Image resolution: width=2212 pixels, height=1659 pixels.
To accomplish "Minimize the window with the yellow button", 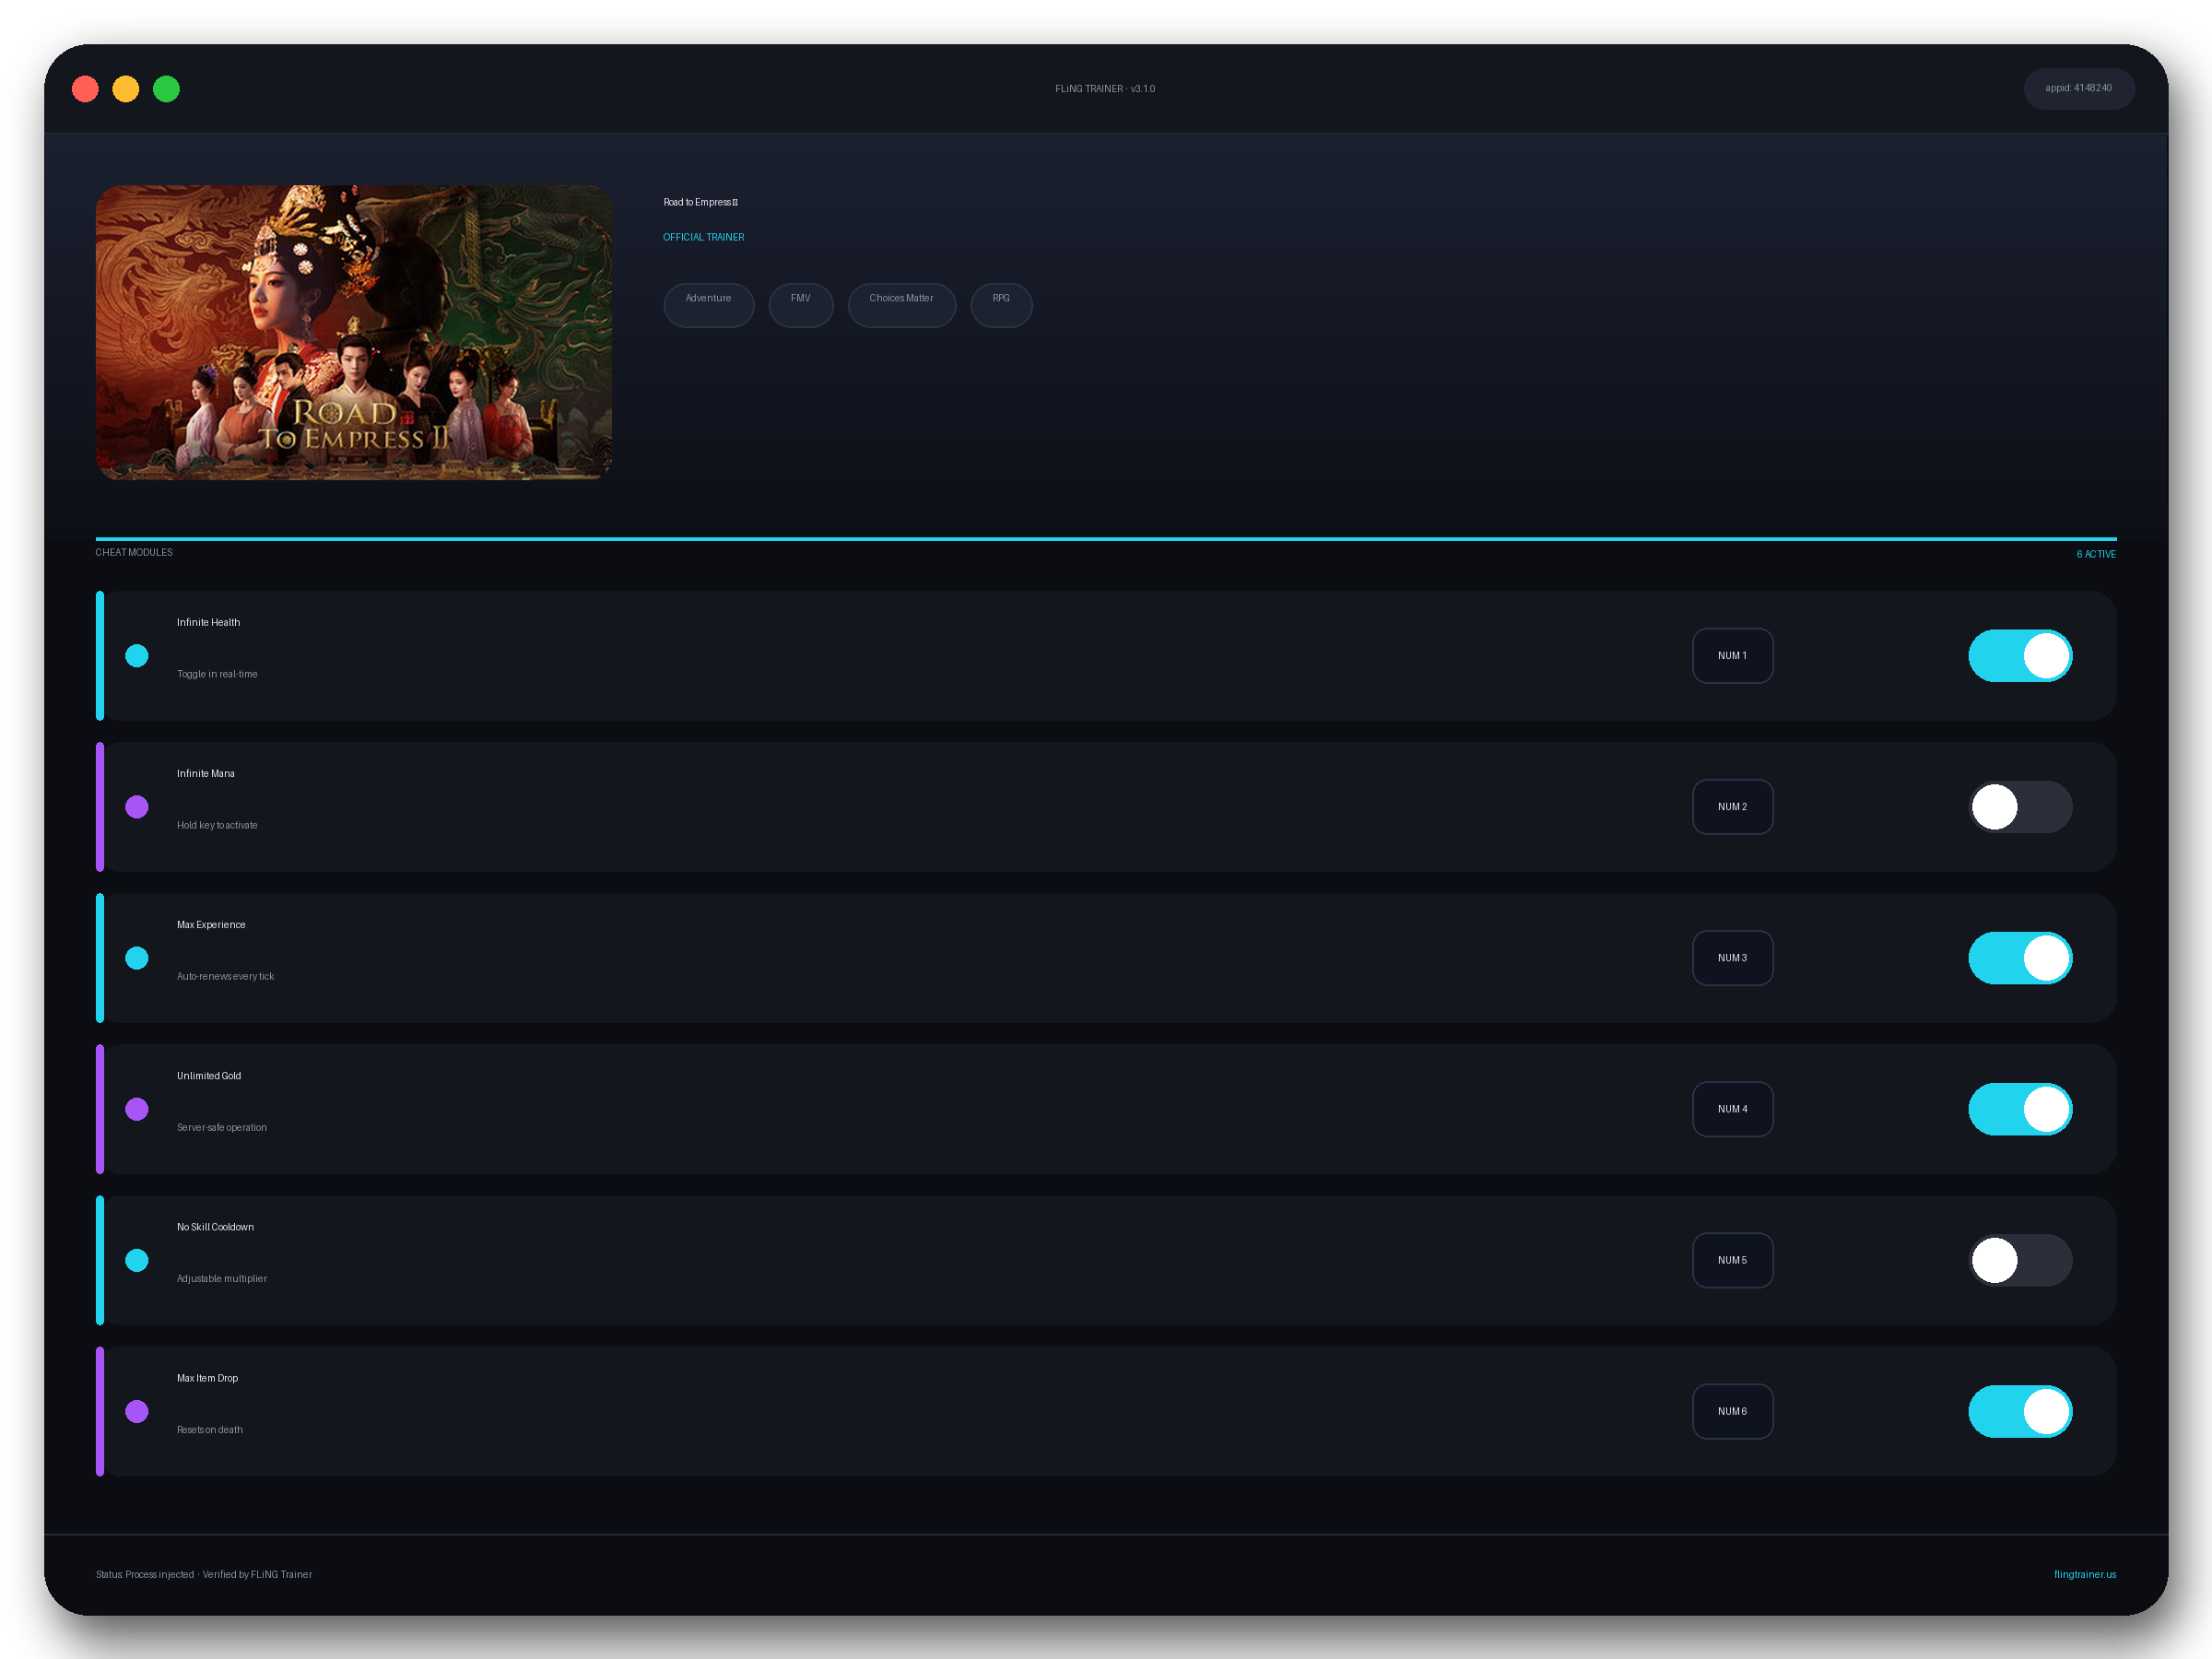I will click(x=126, y=89).
